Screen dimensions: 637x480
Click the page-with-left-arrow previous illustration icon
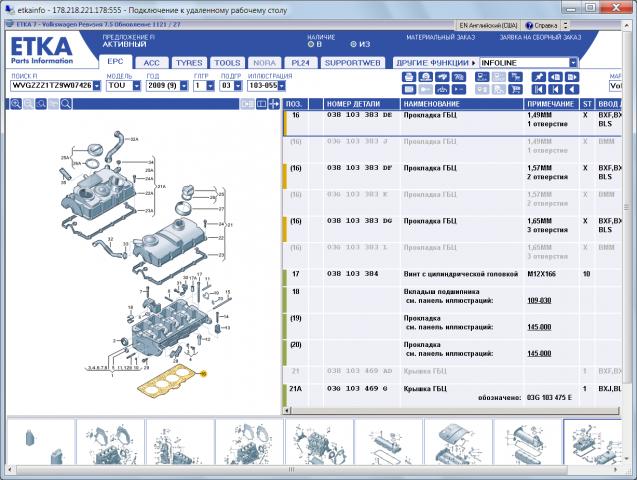pos(555,77)
